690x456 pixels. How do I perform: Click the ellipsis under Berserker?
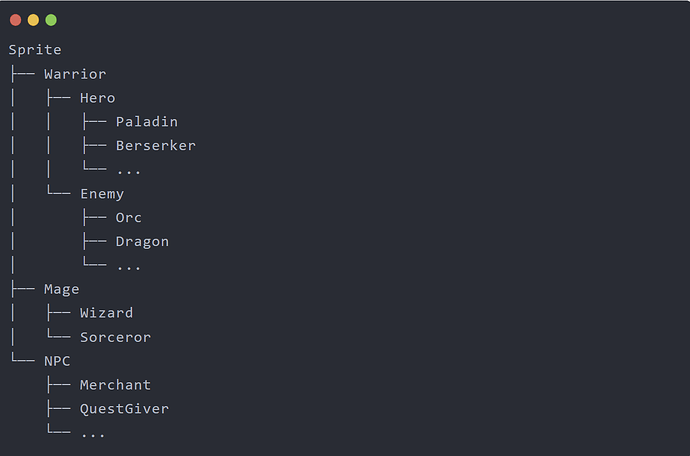point(129,172)
